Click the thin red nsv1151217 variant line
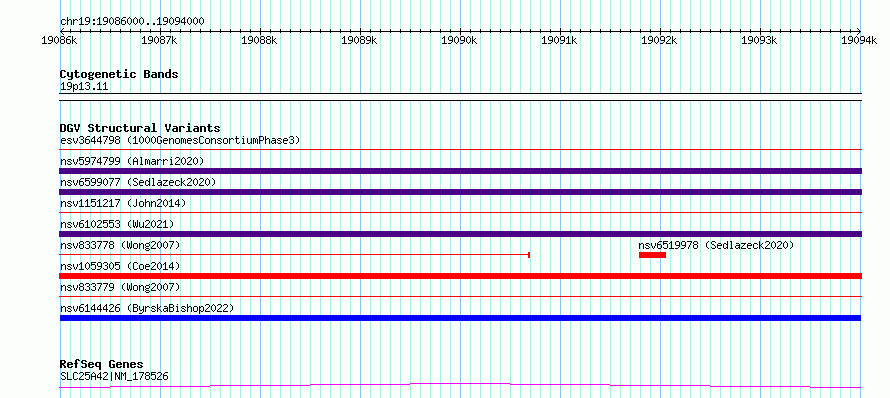Image resolution: width=890 pixels, height=398 pixels. [460, 213]
